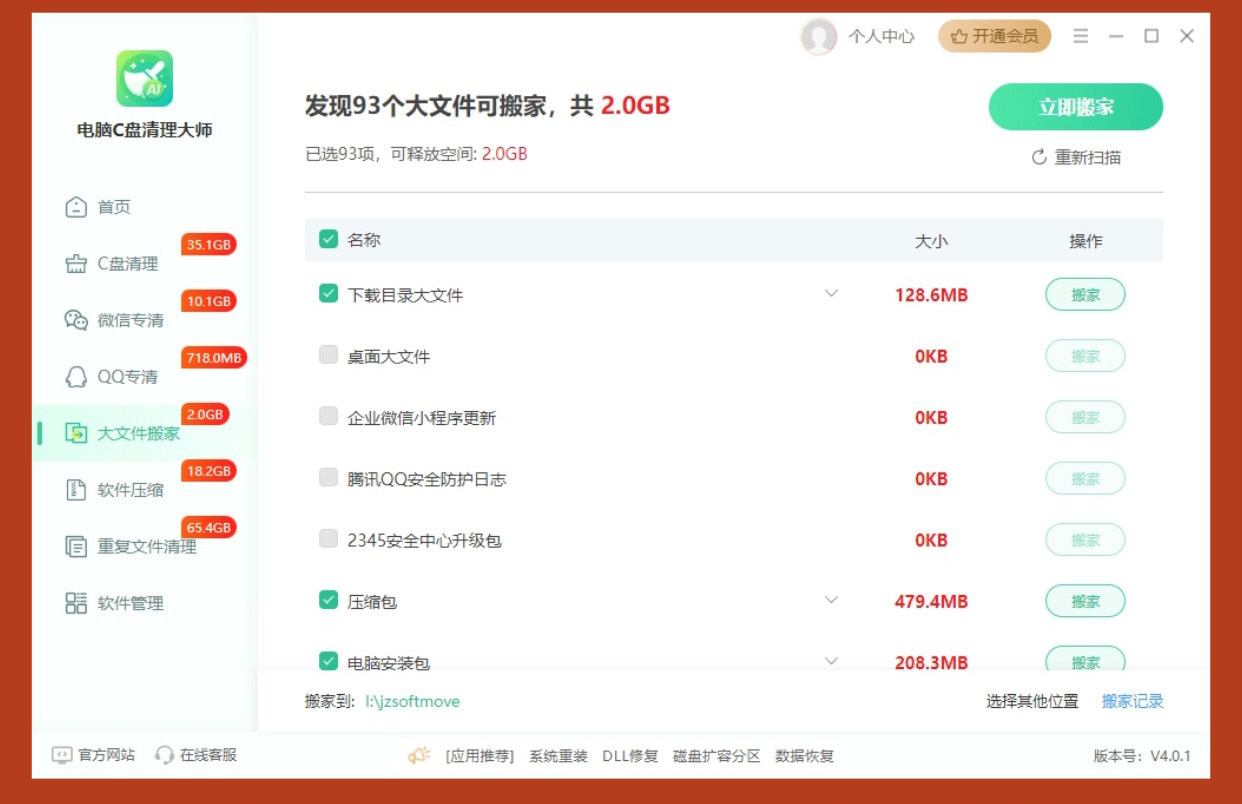Screen dimensions: 1242x804
Task: Click the 35.1GB badge on C盘清理
Action: (209, 245)
